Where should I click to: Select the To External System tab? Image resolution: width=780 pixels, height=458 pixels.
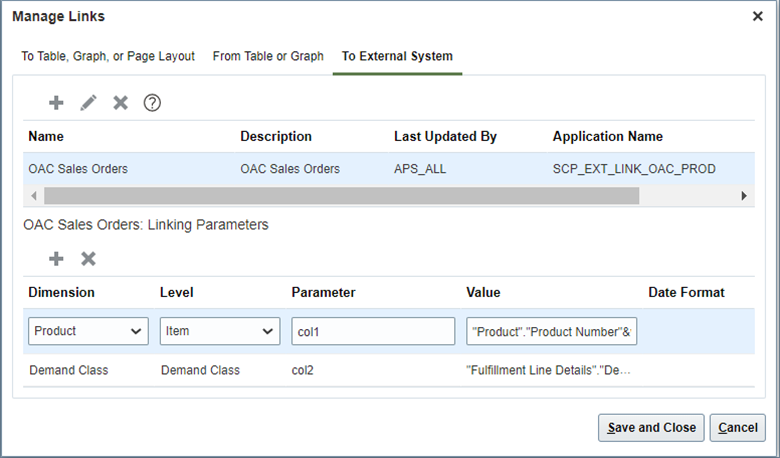(x=397, y=56)
